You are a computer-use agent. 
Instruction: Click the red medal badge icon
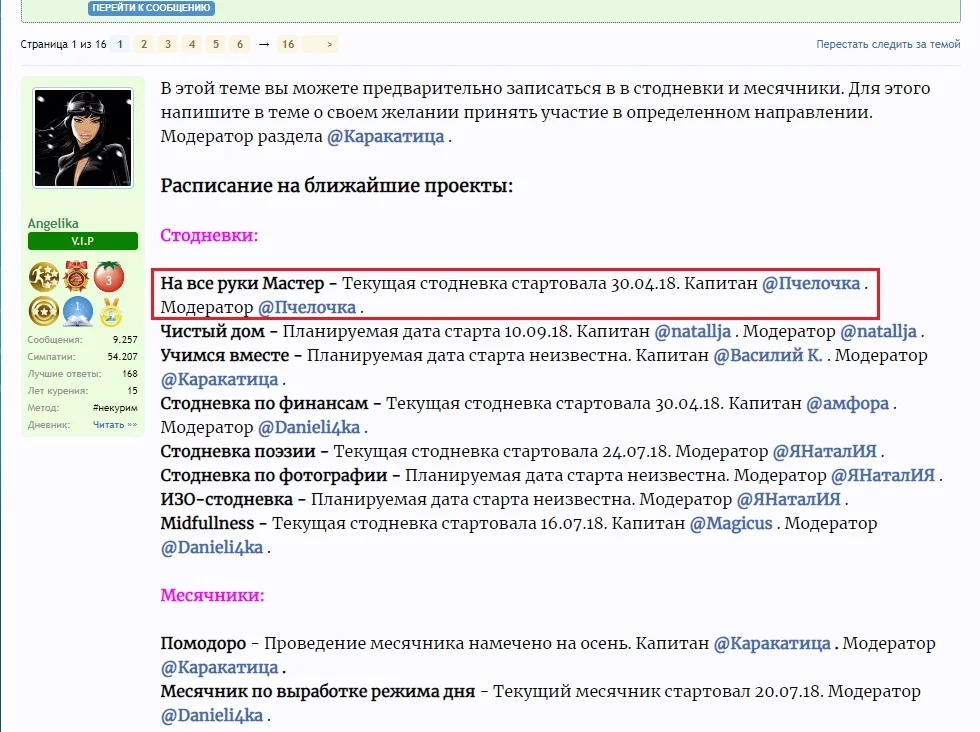(x=77, y=277)
